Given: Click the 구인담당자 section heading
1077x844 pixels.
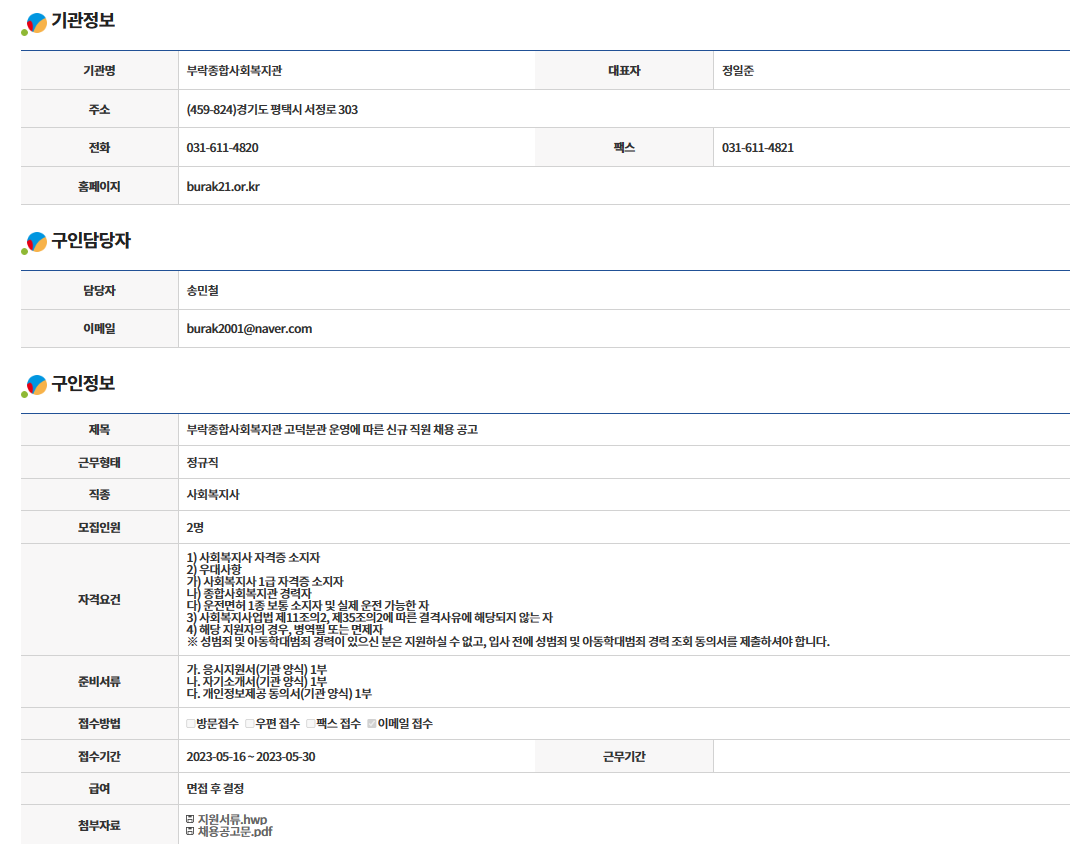Looking at the screenshot, I should [91, 240].
